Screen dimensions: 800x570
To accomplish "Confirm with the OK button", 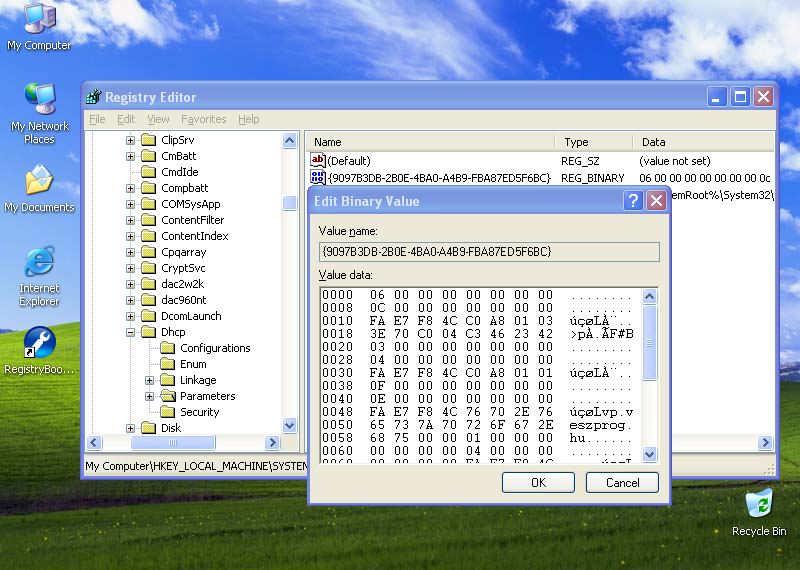I will [x=538, y=482].
